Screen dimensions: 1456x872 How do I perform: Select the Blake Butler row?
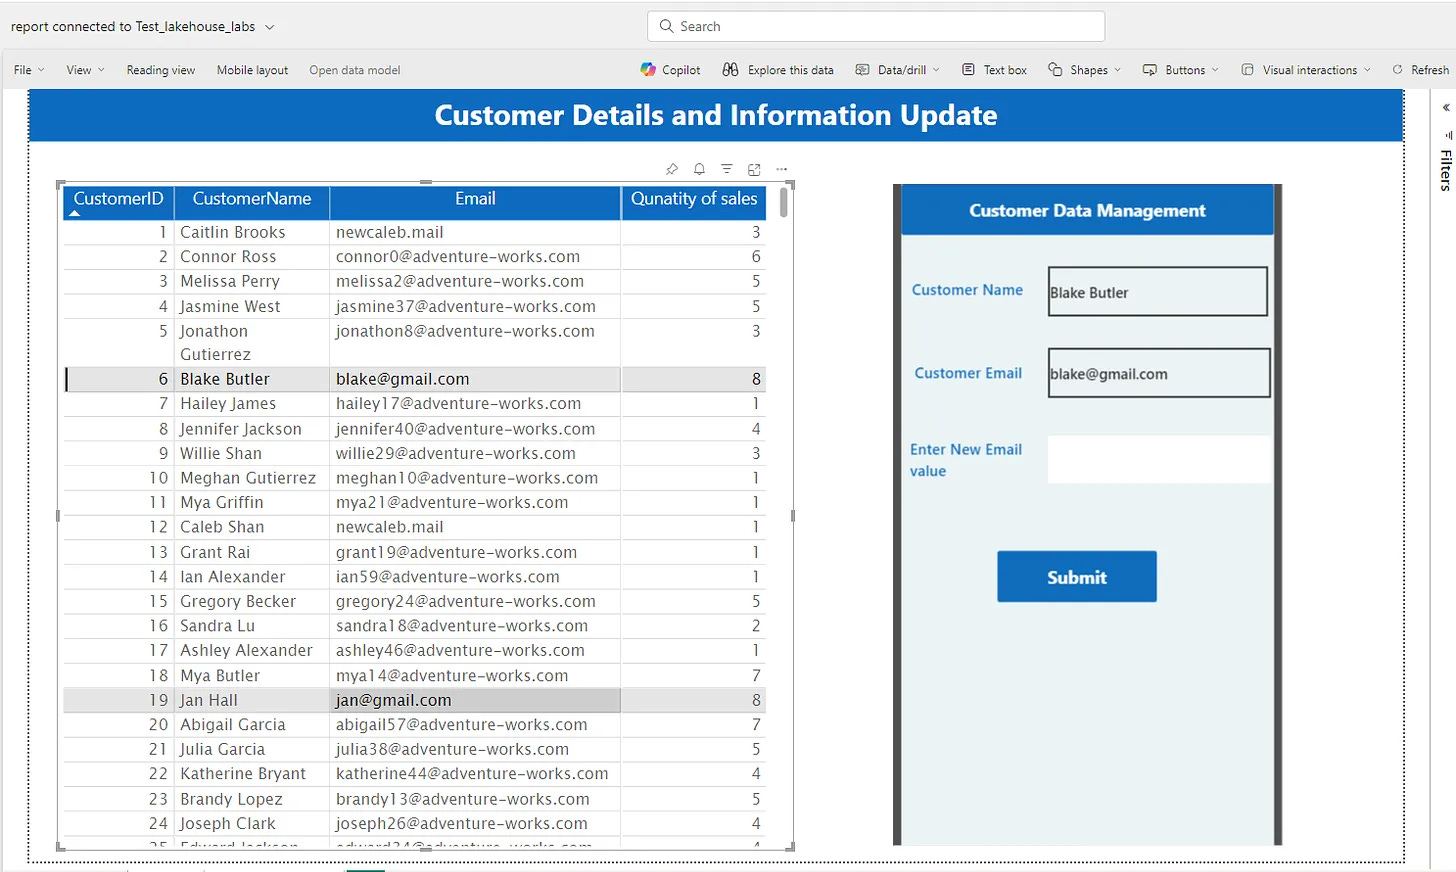415,379
